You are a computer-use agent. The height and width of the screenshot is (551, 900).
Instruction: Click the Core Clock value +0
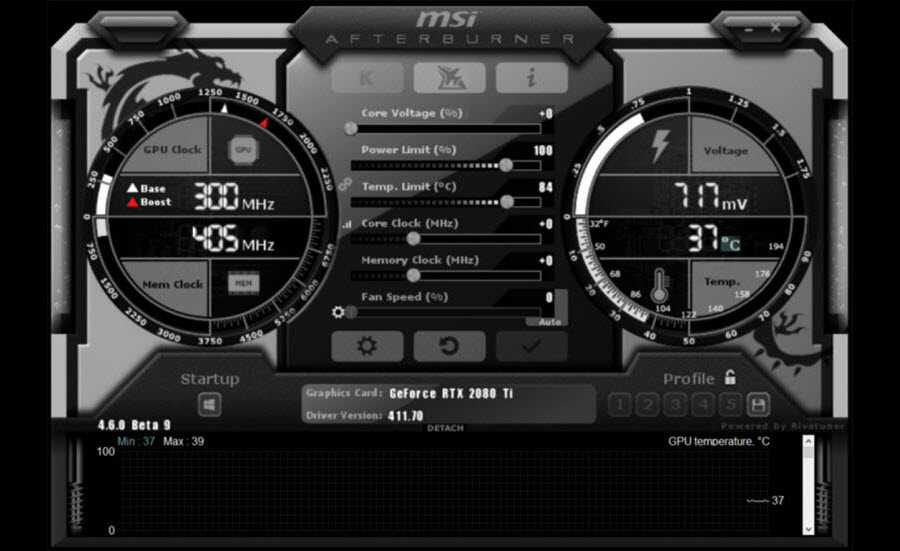545,224
